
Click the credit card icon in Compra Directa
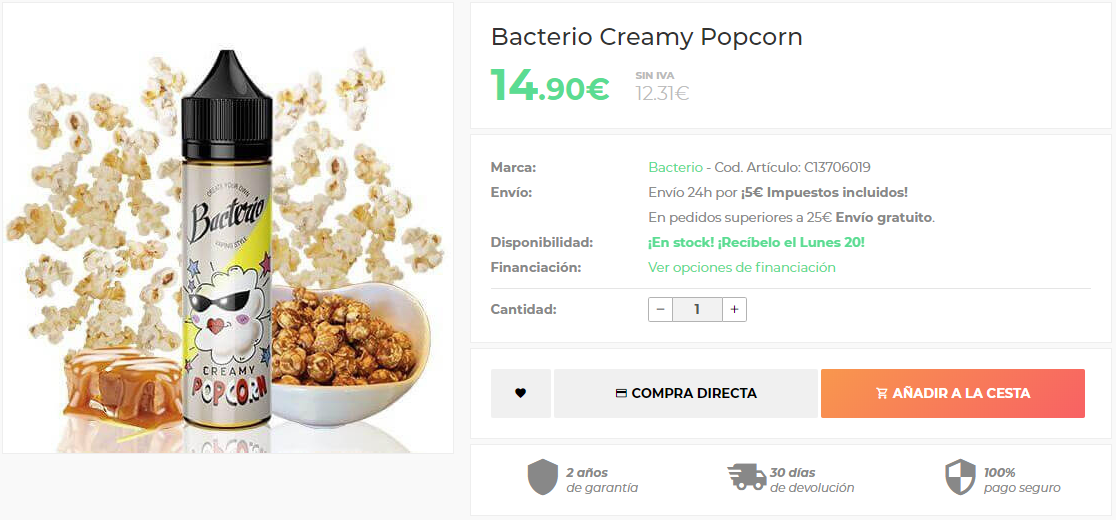point(621,393)
